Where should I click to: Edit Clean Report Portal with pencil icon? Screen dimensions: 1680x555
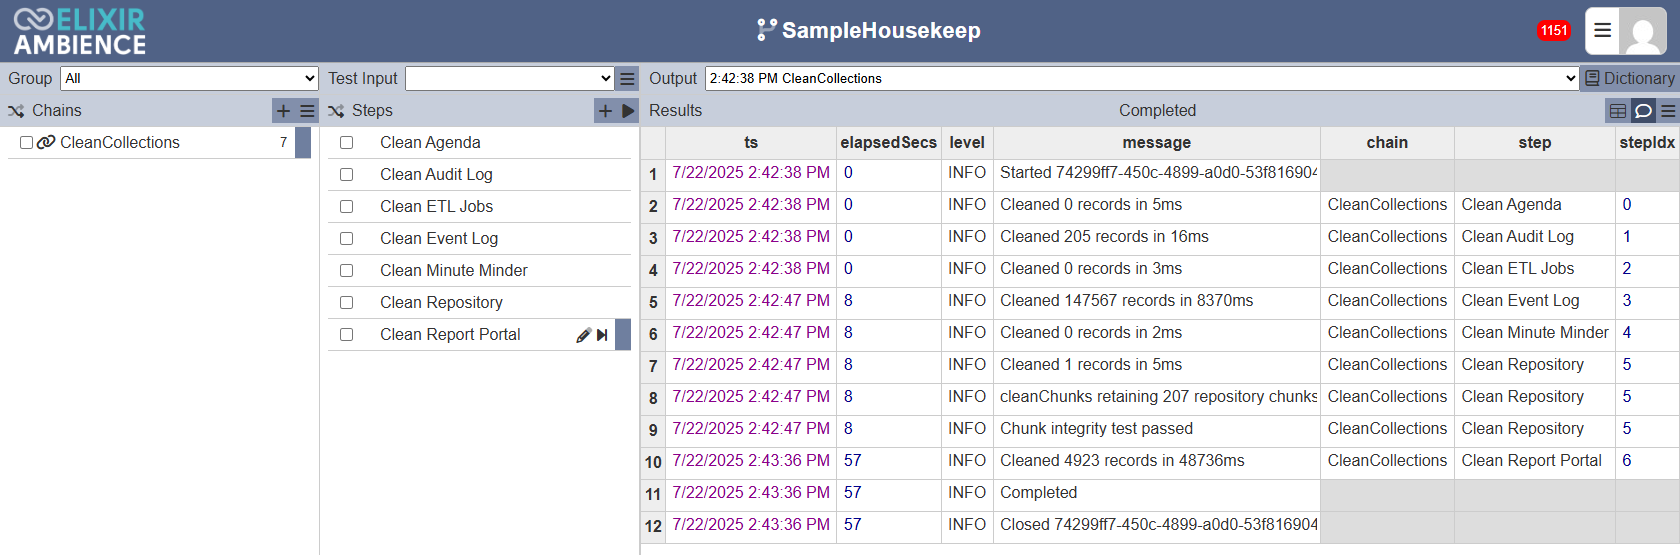click(584, 335)
